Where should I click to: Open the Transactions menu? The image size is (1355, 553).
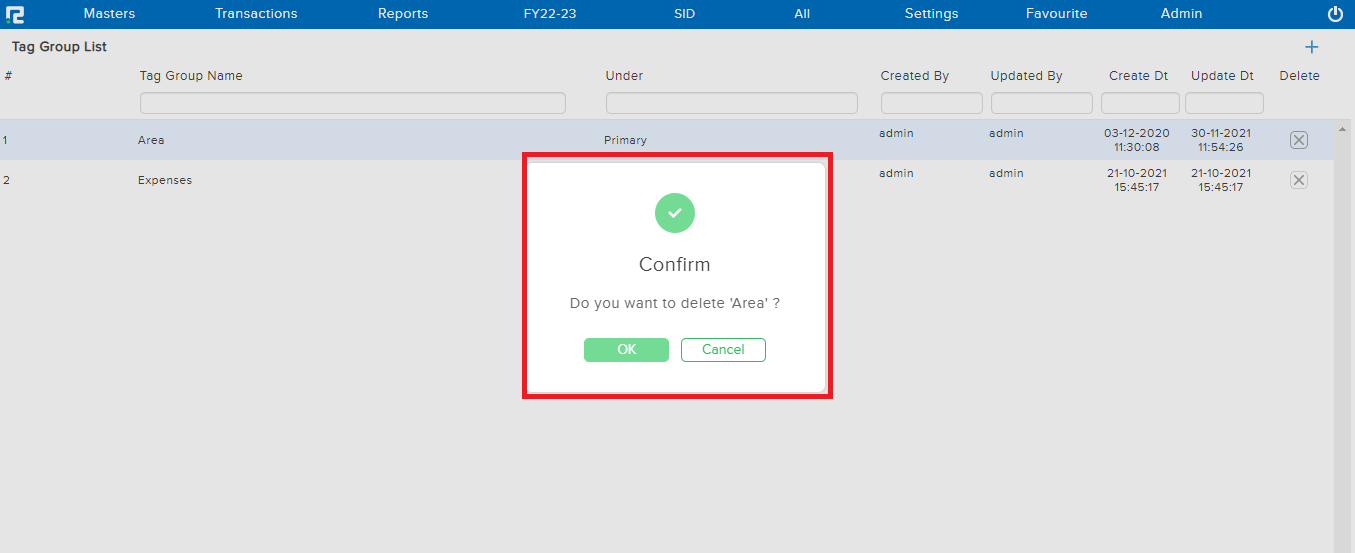pos(256,14)
